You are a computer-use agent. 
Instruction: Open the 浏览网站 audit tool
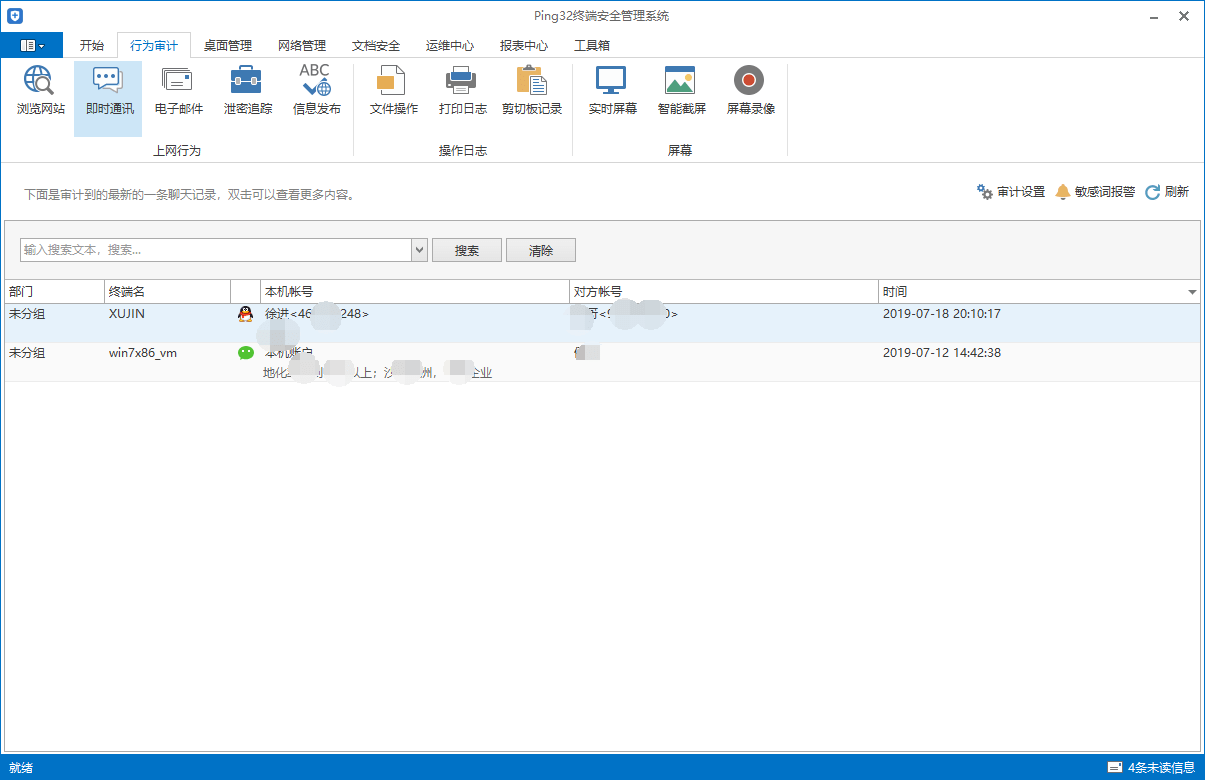point(41,91)
